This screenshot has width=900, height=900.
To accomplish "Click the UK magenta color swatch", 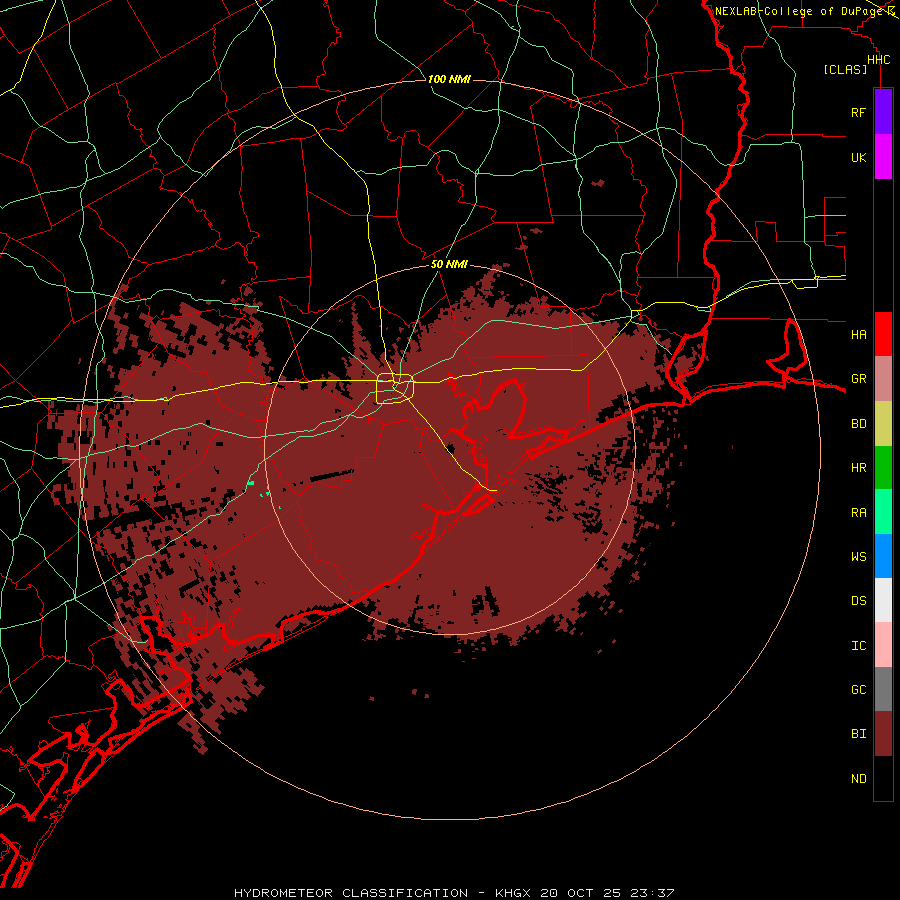I will click(x=883, y=157).
